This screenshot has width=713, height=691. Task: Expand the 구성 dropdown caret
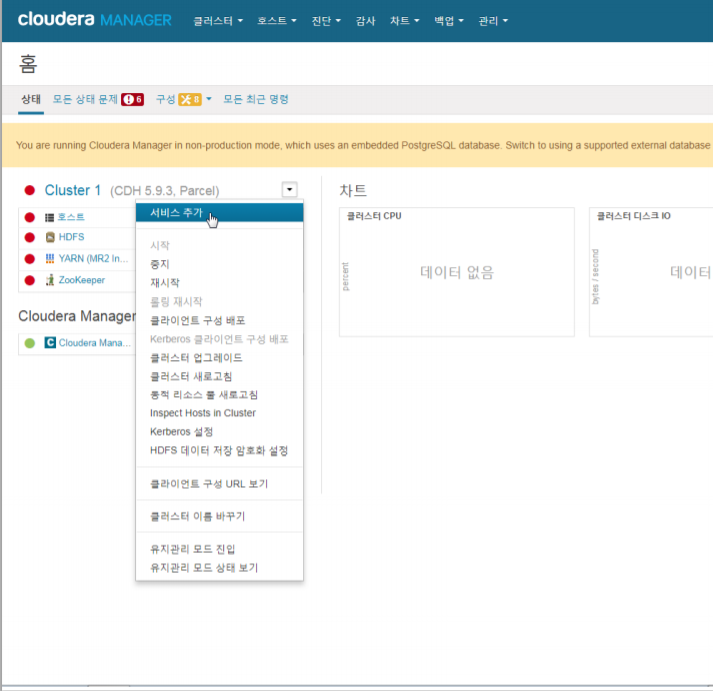[x=209, y=99]
